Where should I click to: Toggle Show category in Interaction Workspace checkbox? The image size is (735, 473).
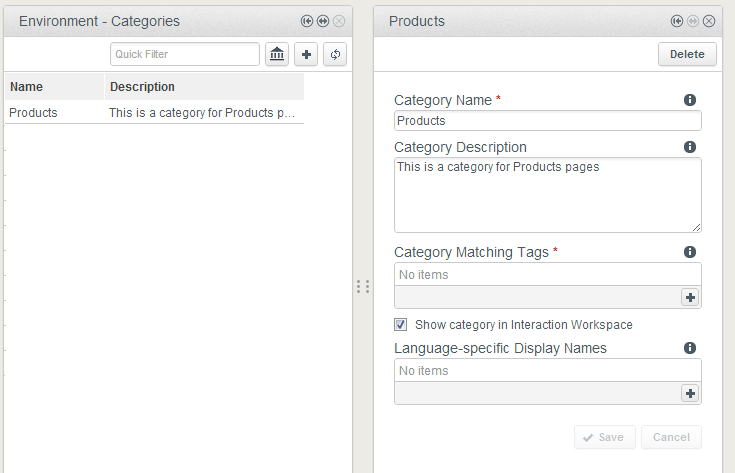click(x=400, y=324)
